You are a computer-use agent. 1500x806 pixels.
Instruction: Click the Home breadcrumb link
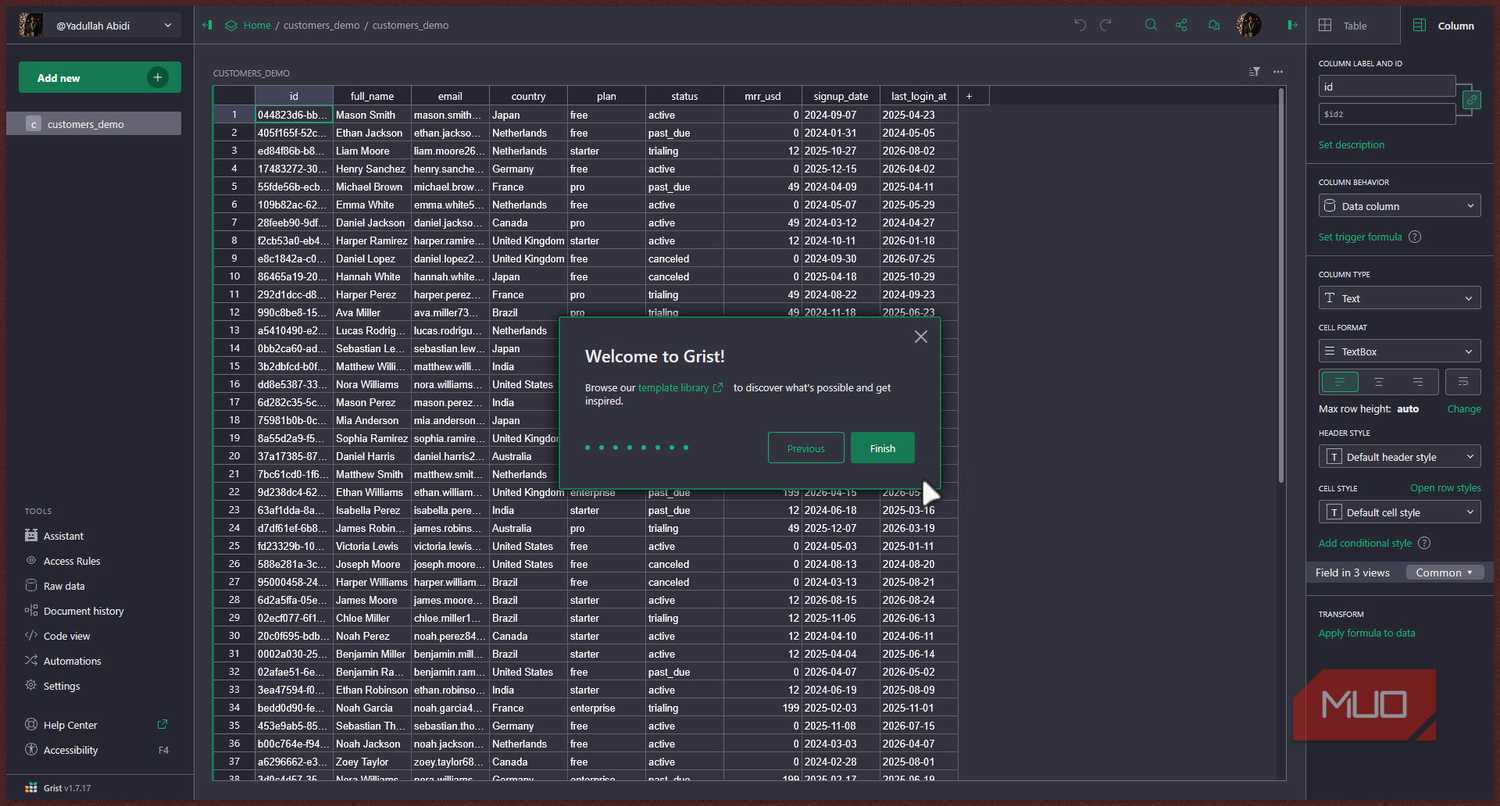click(257, 25)
